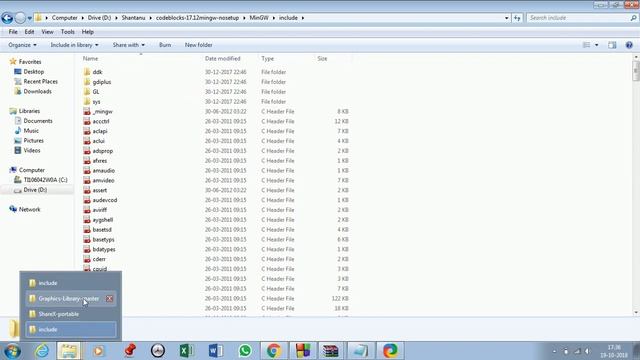Select the accctrl header file
Image resolution: width=640 pixels, height=360 pixels.
click(101, 121)
